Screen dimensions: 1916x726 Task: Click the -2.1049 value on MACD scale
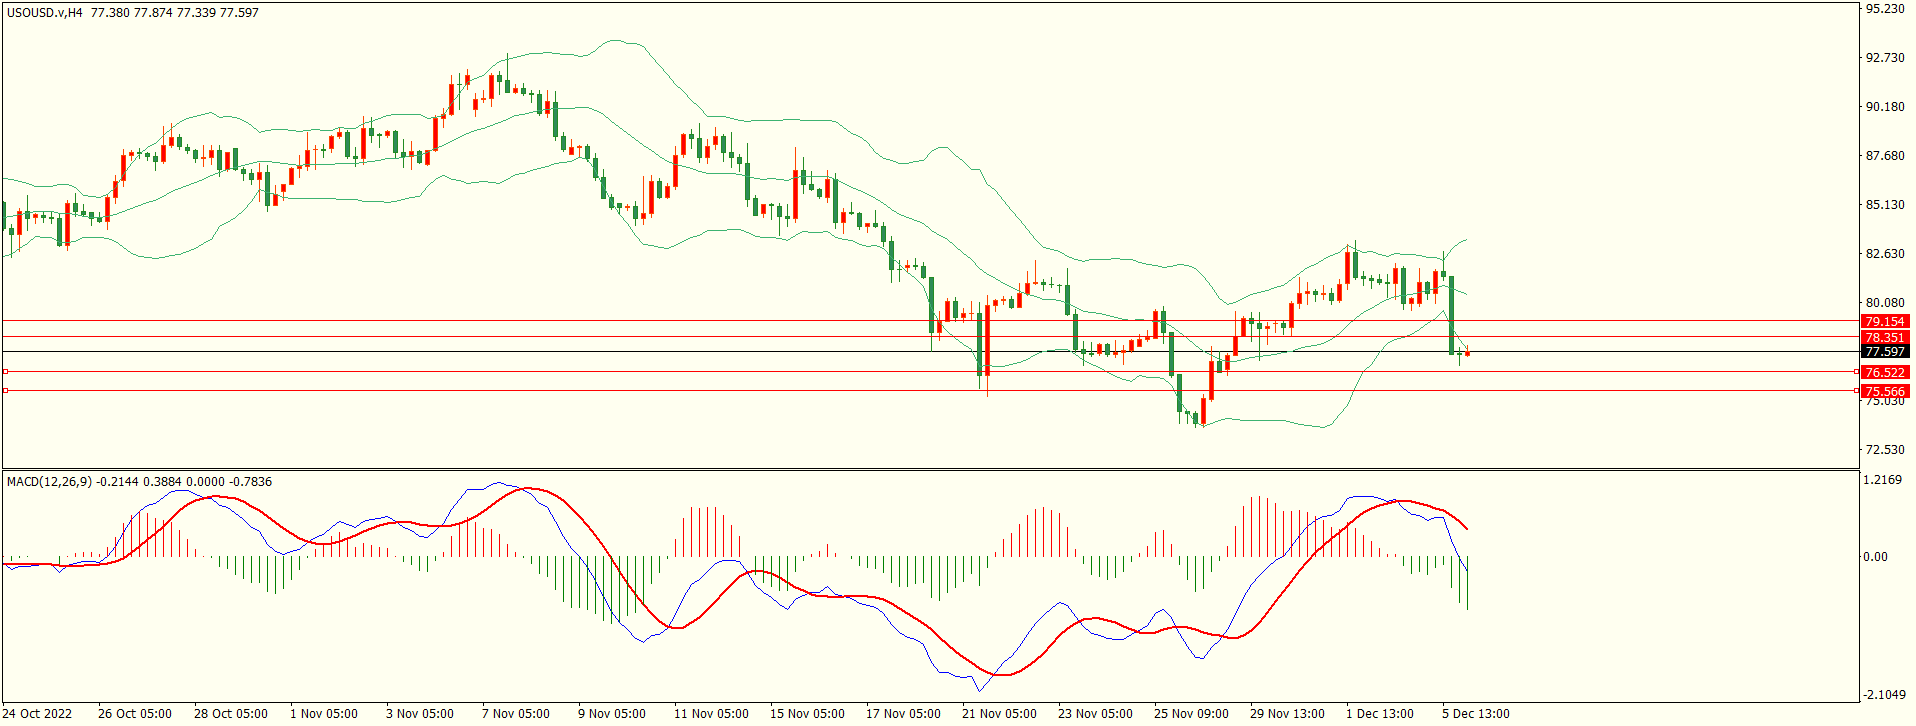click(x=1882, y=694)
